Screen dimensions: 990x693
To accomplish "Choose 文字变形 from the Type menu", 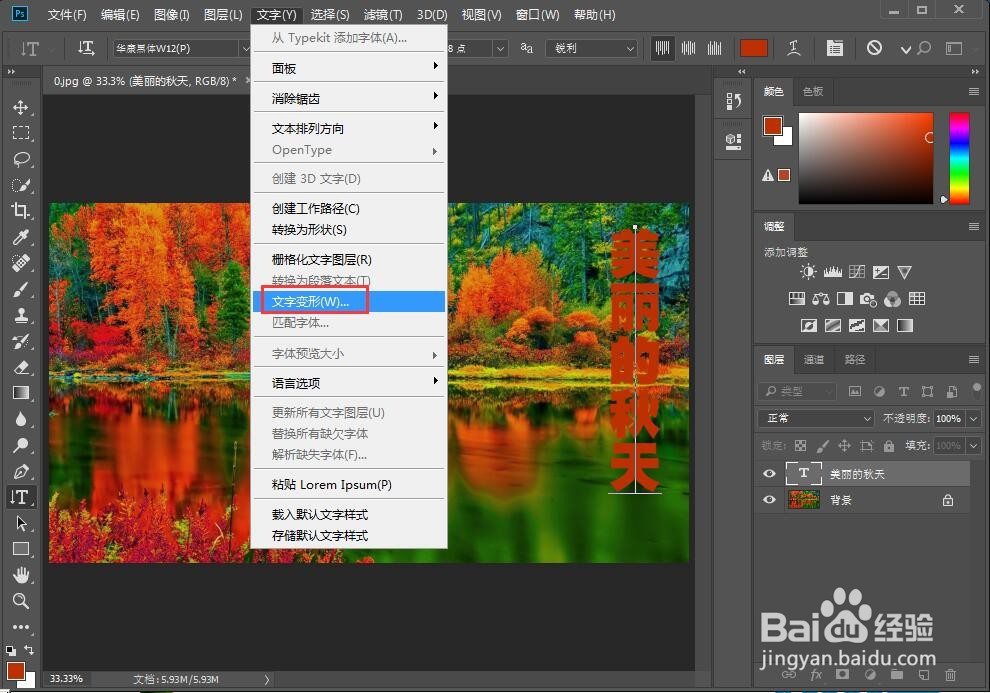I will [314, 300].
